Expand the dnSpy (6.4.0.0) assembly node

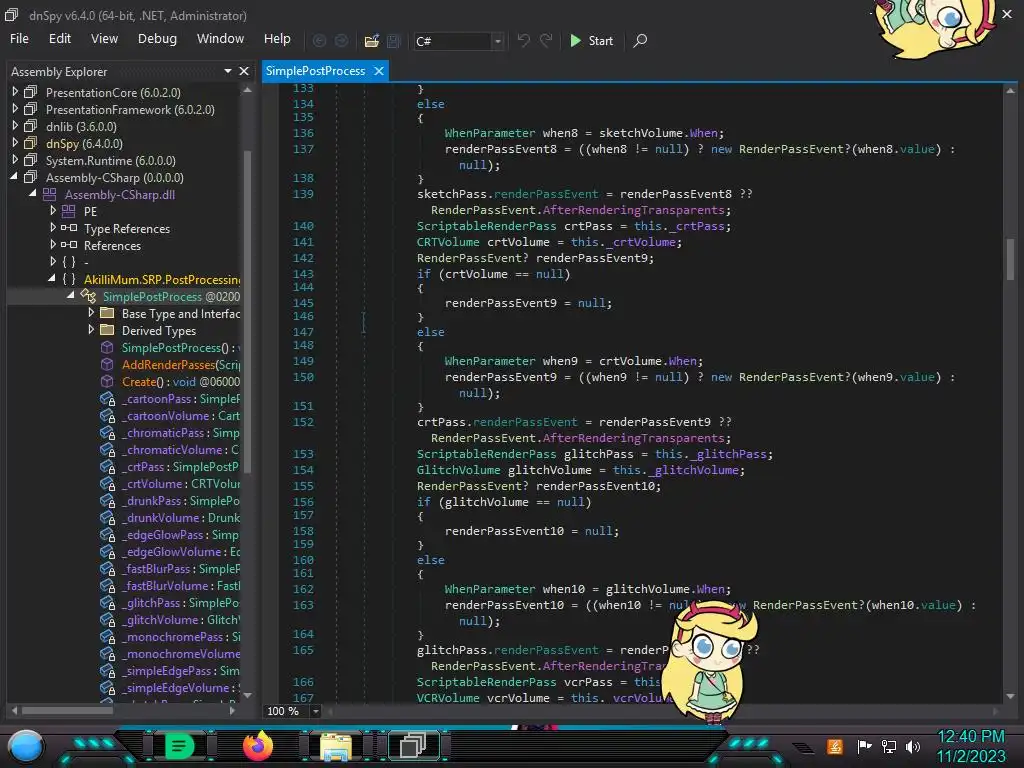click(15, 143)
